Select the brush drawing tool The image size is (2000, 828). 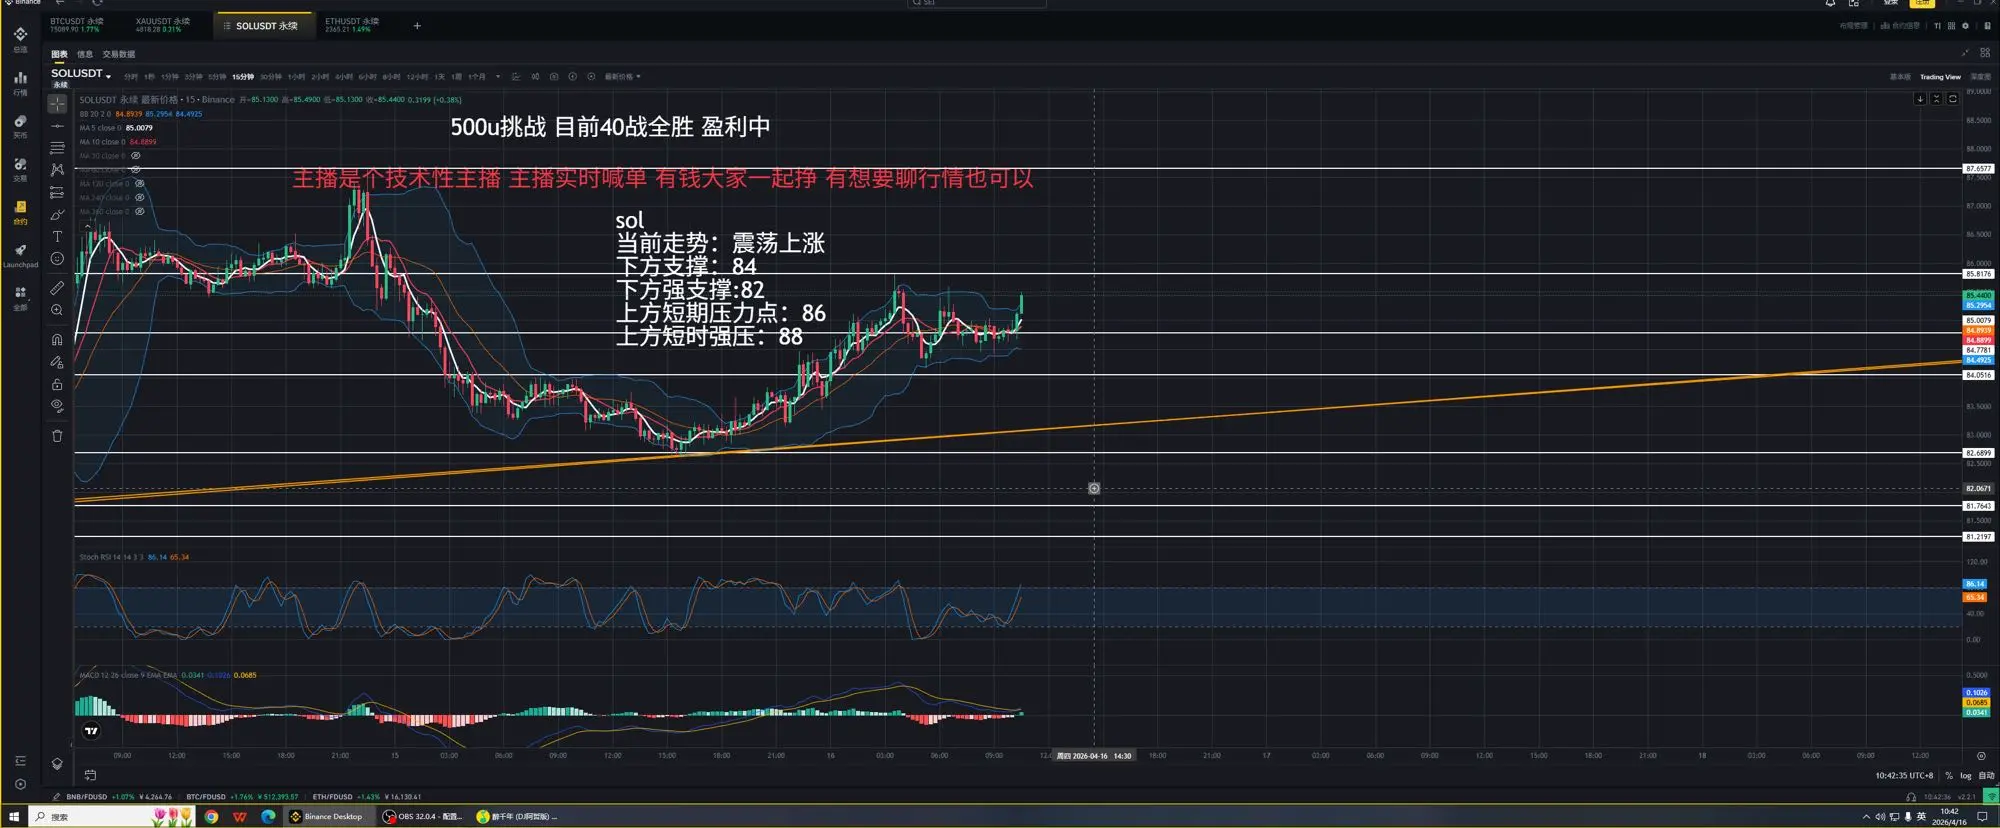pyautogui.click(x=57, y=215)
